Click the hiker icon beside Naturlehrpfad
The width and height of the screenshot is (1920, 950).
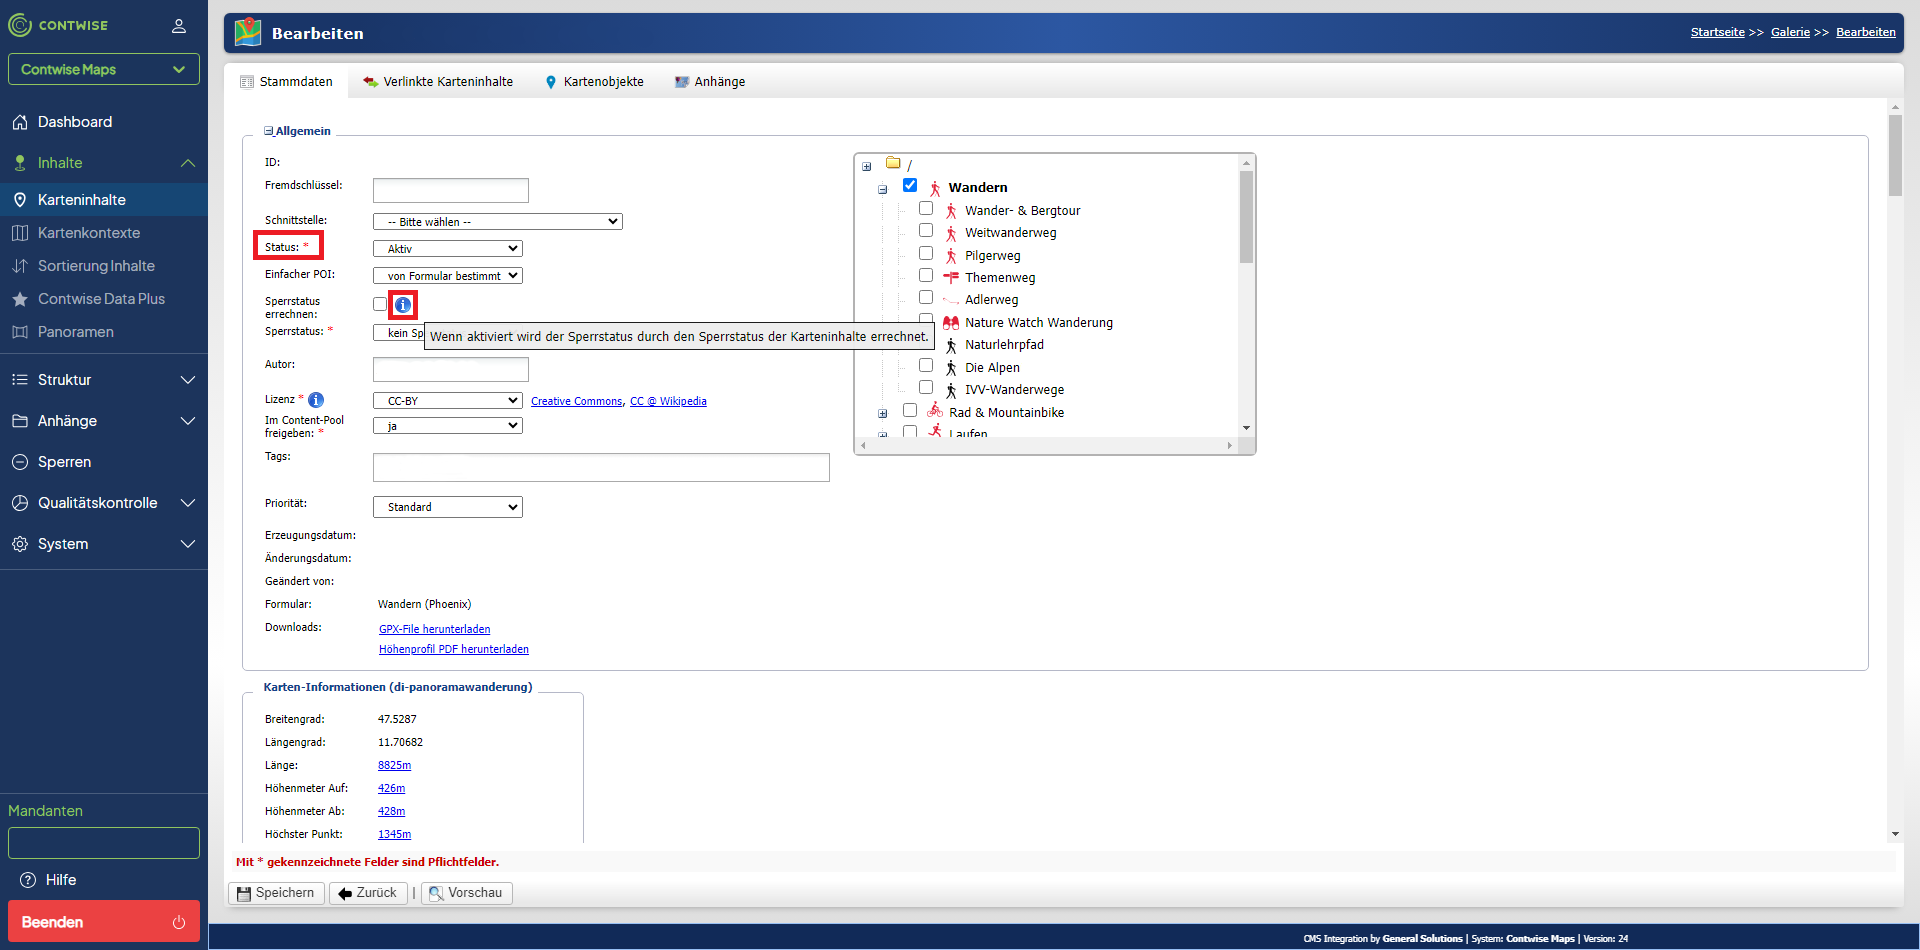[x=951, y=345]
